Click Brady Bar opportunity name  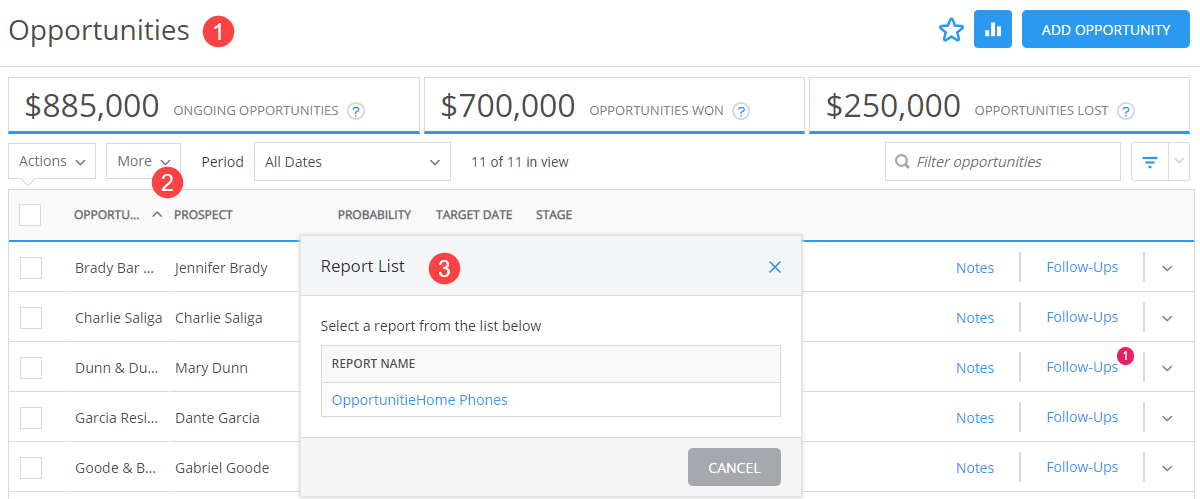tap(115, 268)
